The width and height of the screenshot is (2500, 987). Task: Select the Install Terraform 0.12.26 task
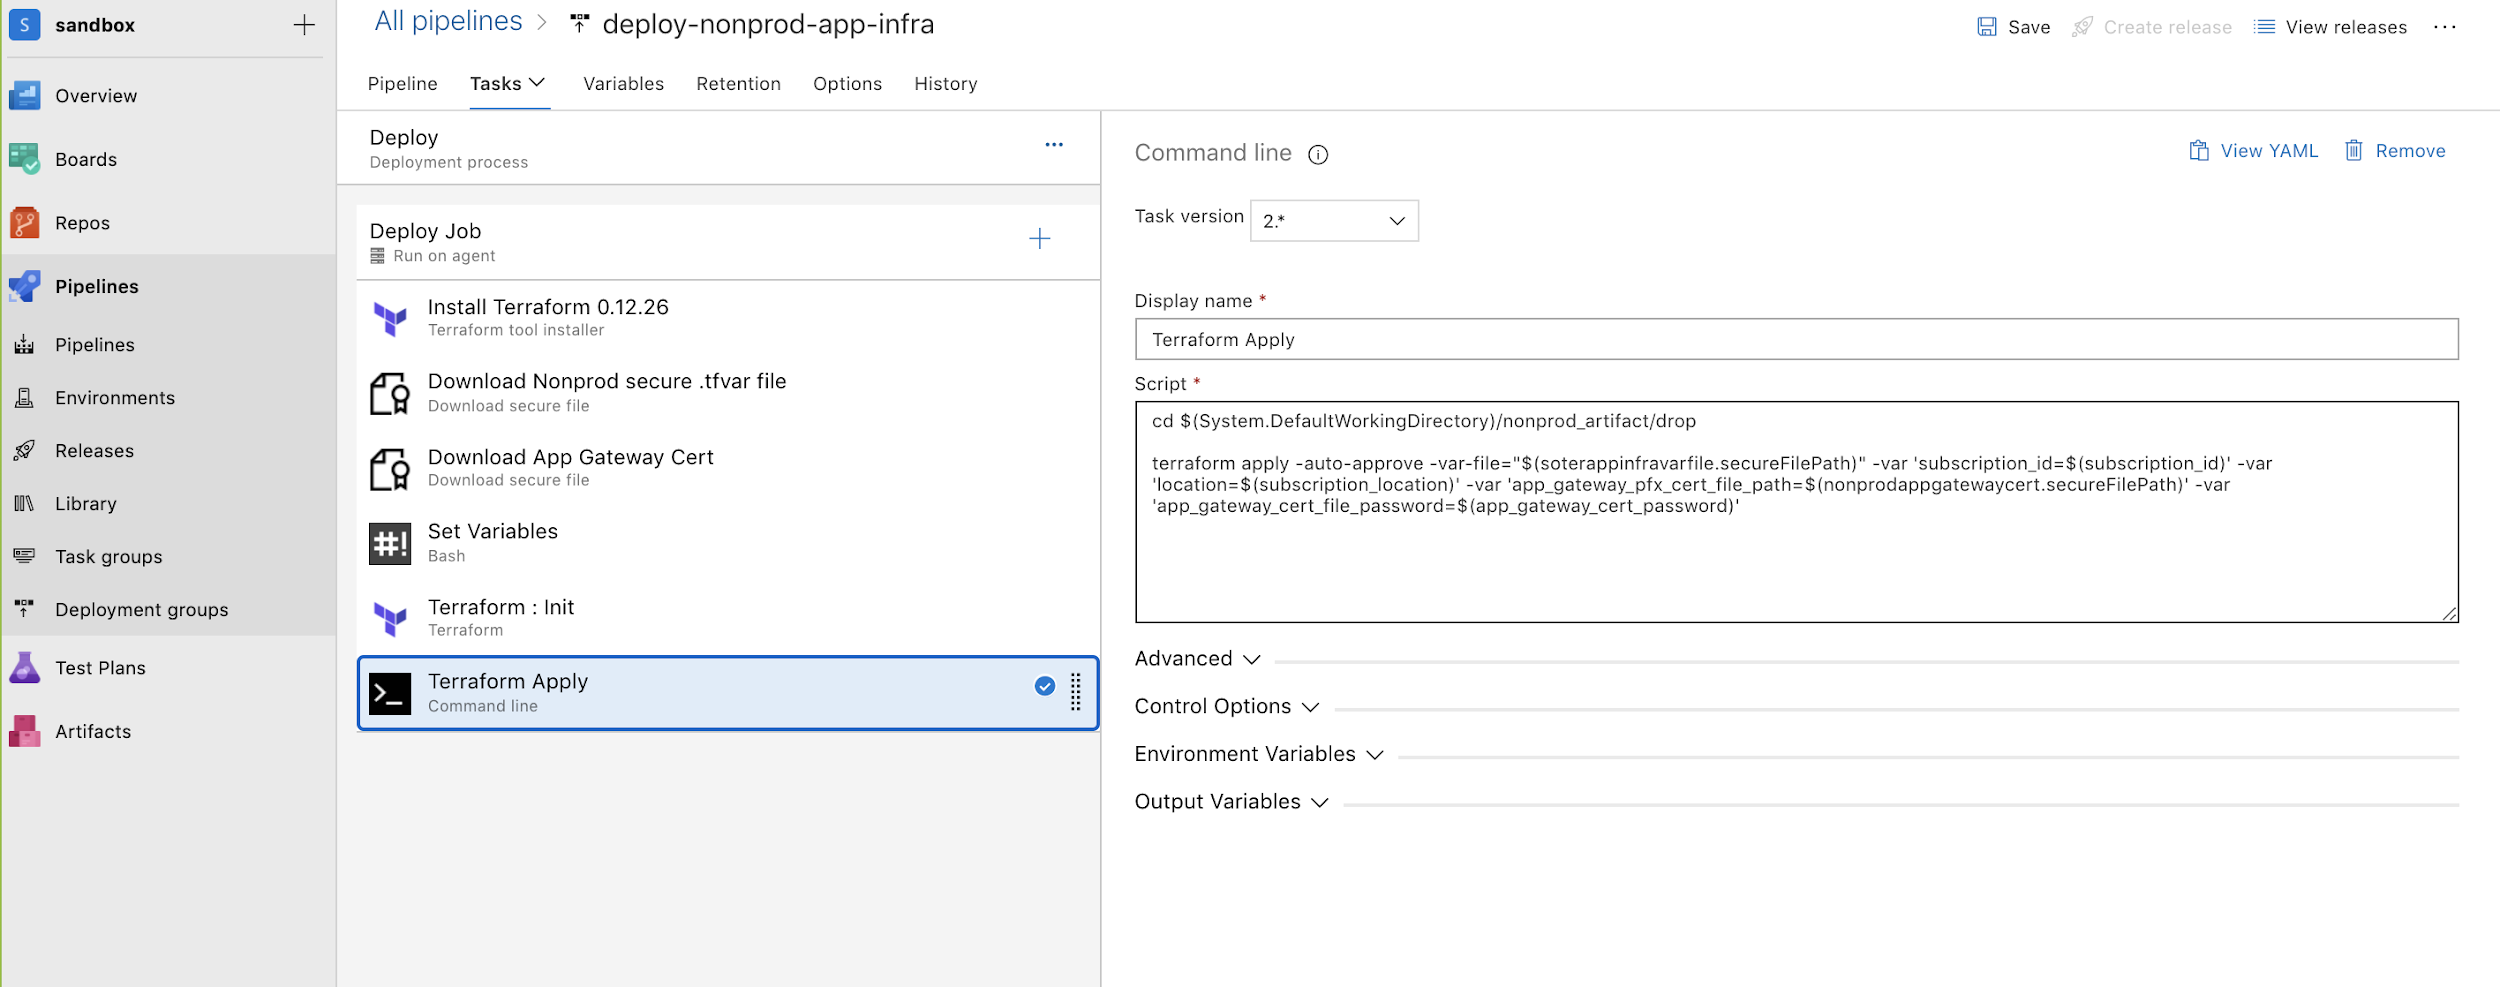pos(728,318)
